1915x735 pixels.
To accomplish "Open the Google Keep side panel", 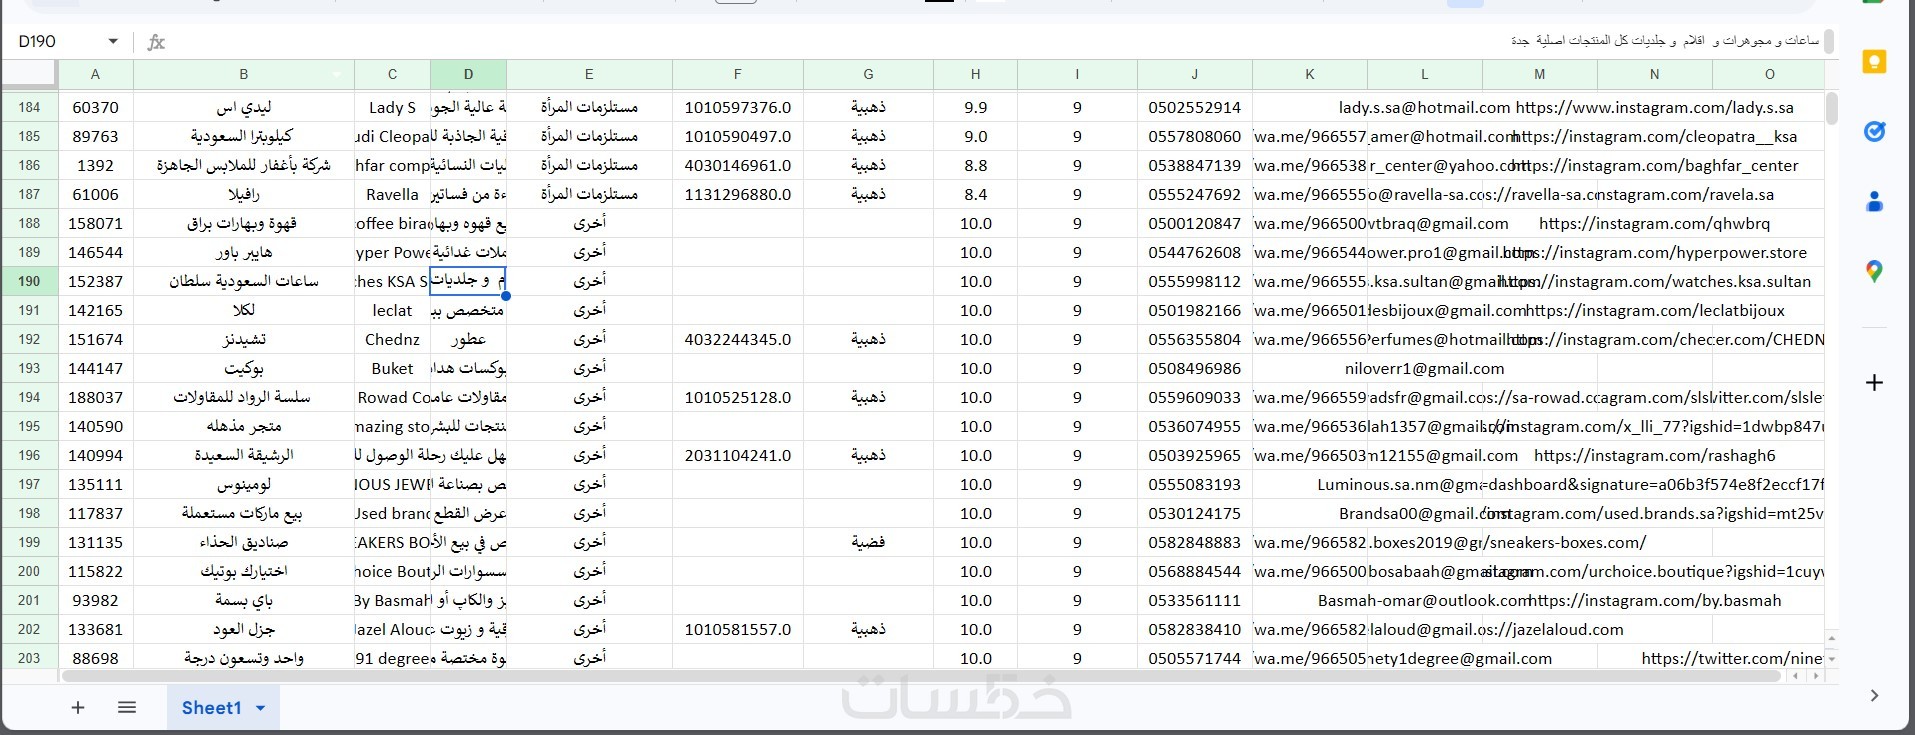I will tap(1874, 62).
